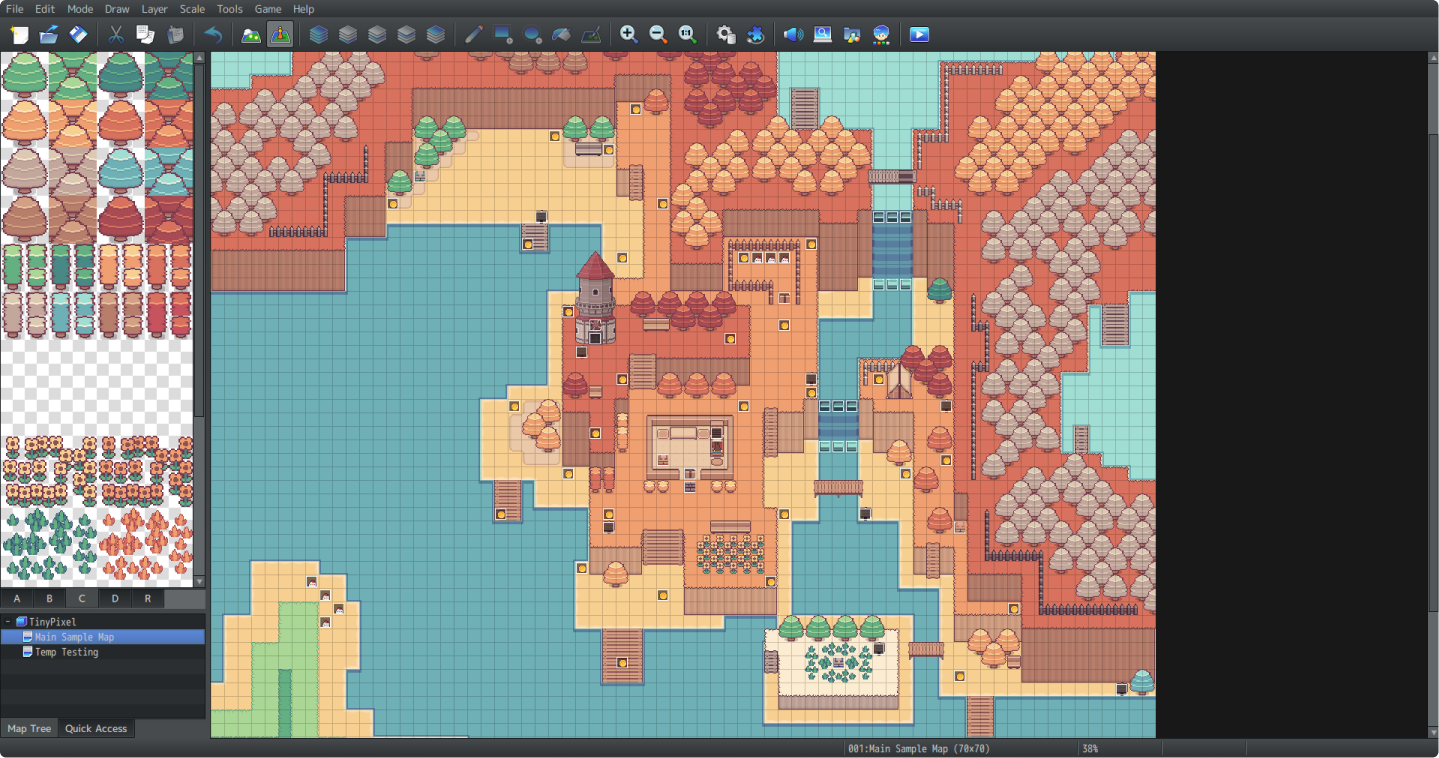This screenshot has width=1439, height=758.
Task: Open the Edit menu
Action: [45, 9]
